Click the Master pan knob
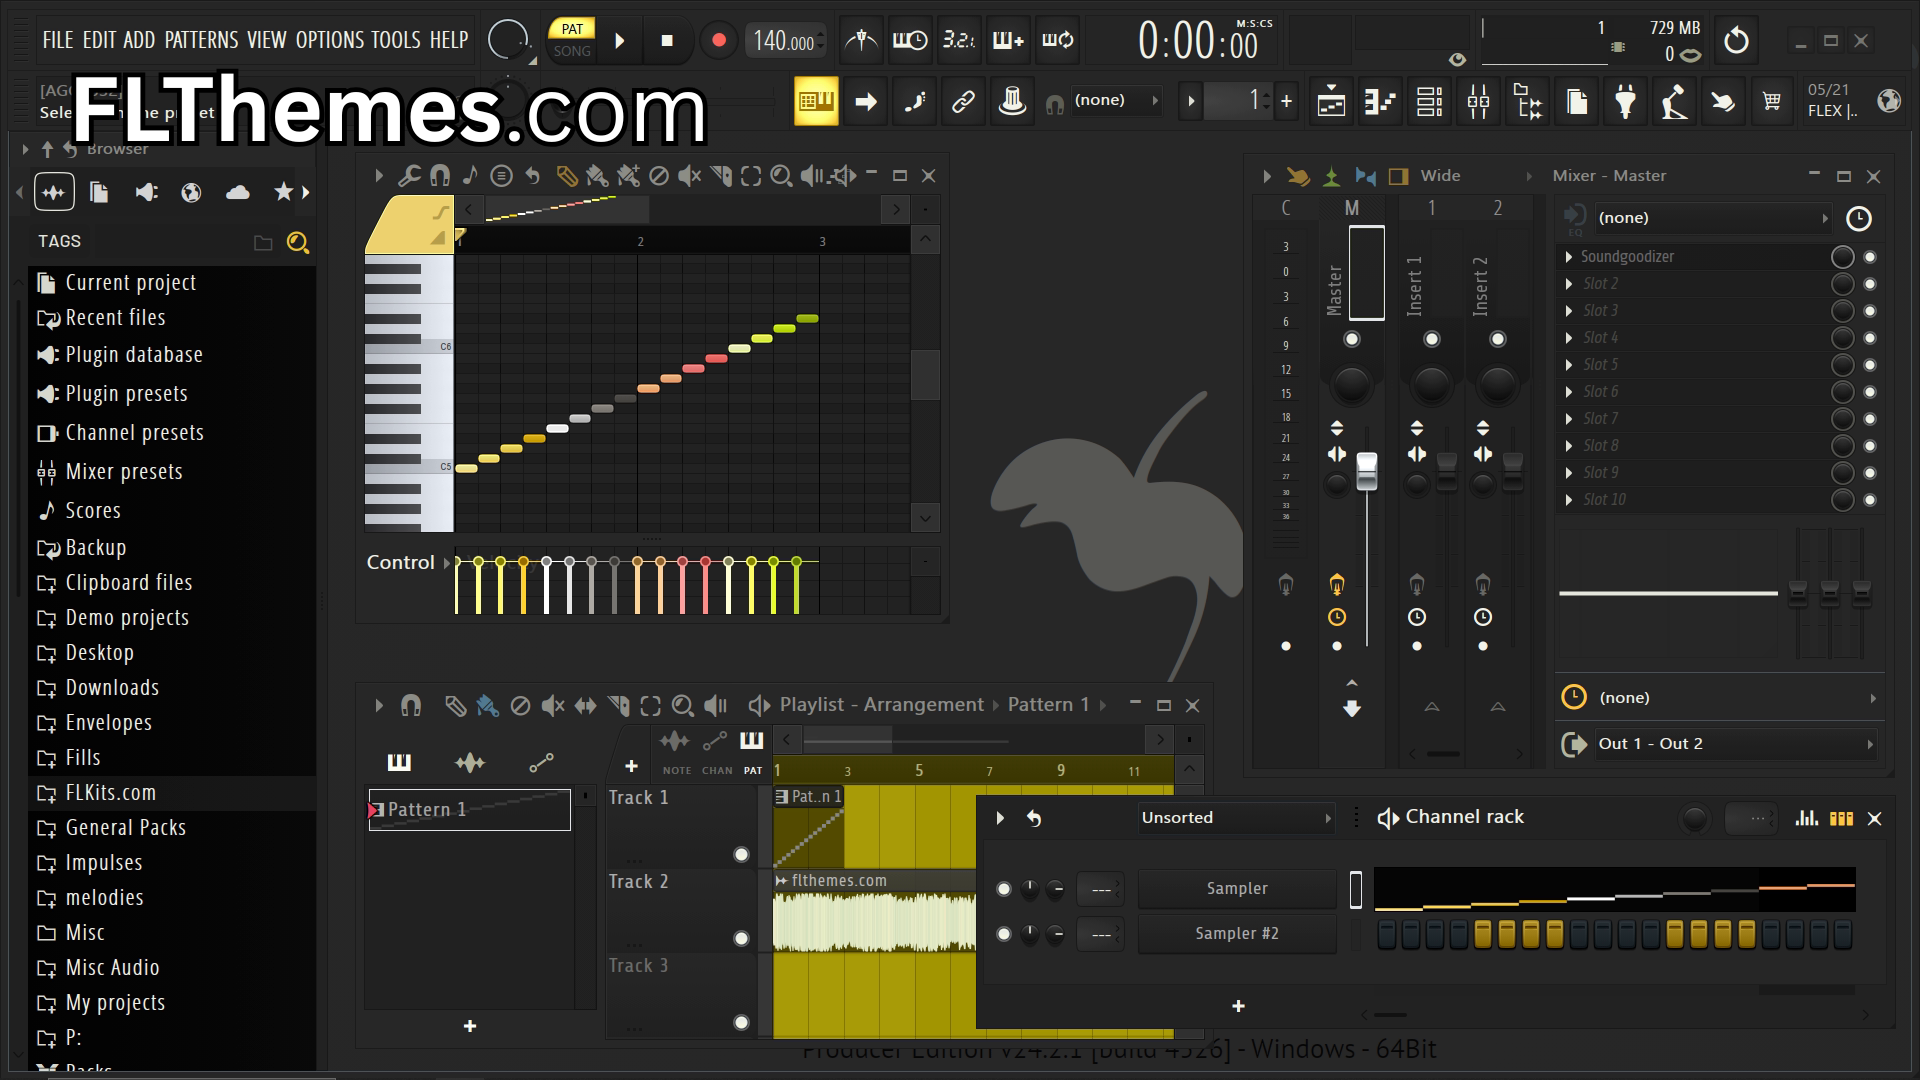 point(1352,385)
